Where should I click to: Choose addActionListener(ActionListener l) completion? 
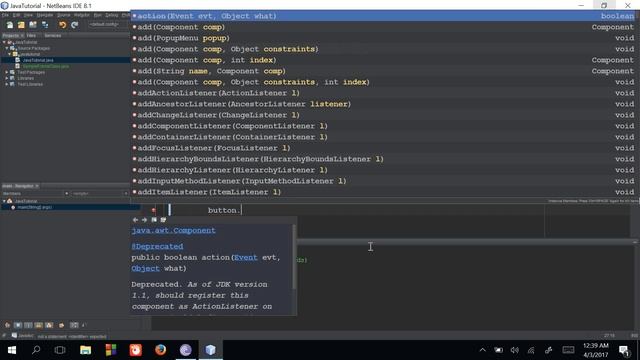383,93
